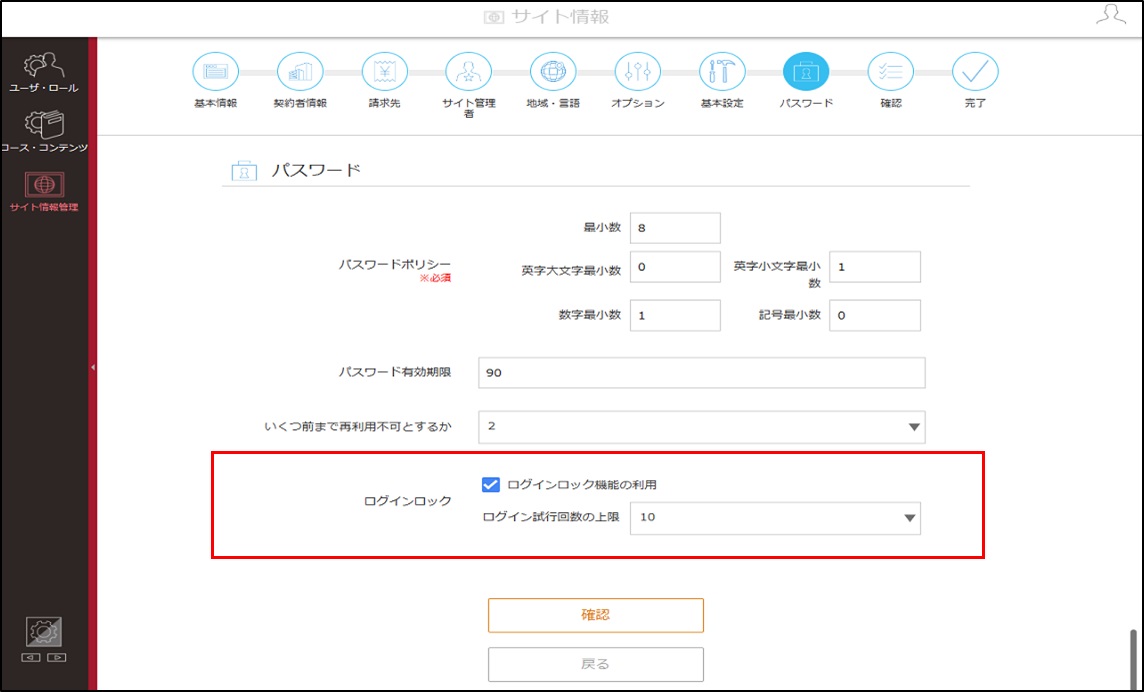Jump to the 基本設定 tools step
Screen dimensions: 1144x692
point(722,72)
